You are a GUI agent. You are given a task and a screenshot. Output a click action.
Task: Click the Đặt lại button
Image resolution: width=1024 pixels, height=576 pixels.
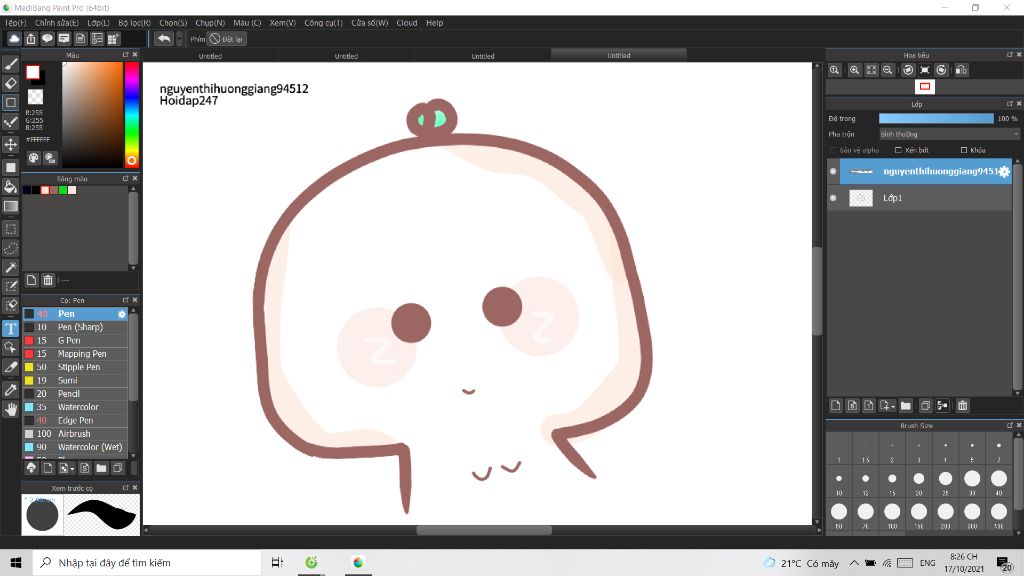[227, 39]
